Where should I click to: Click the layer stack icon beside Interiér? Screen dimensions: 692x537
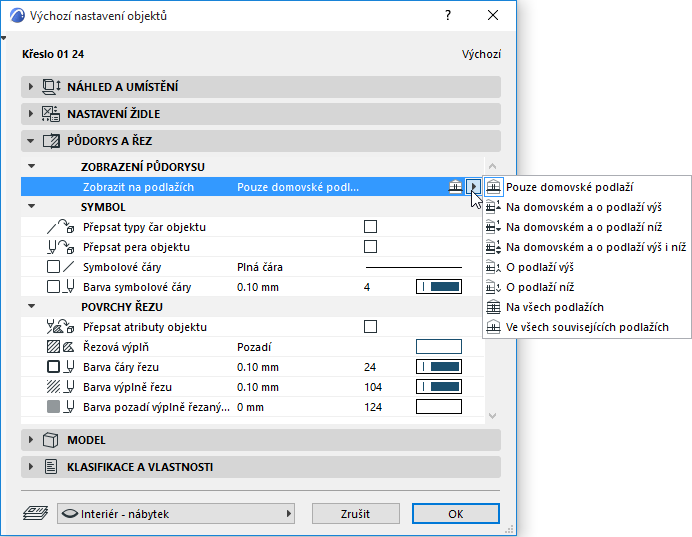35,514
